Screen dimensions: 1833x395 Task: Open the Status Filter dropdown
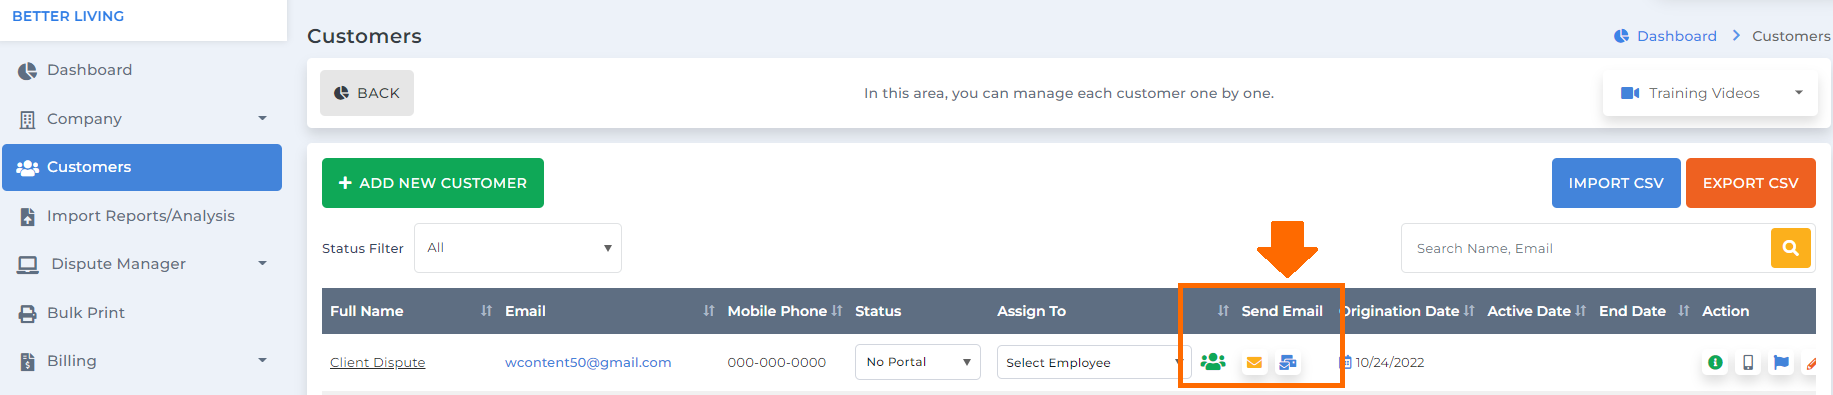pos(518,248)
